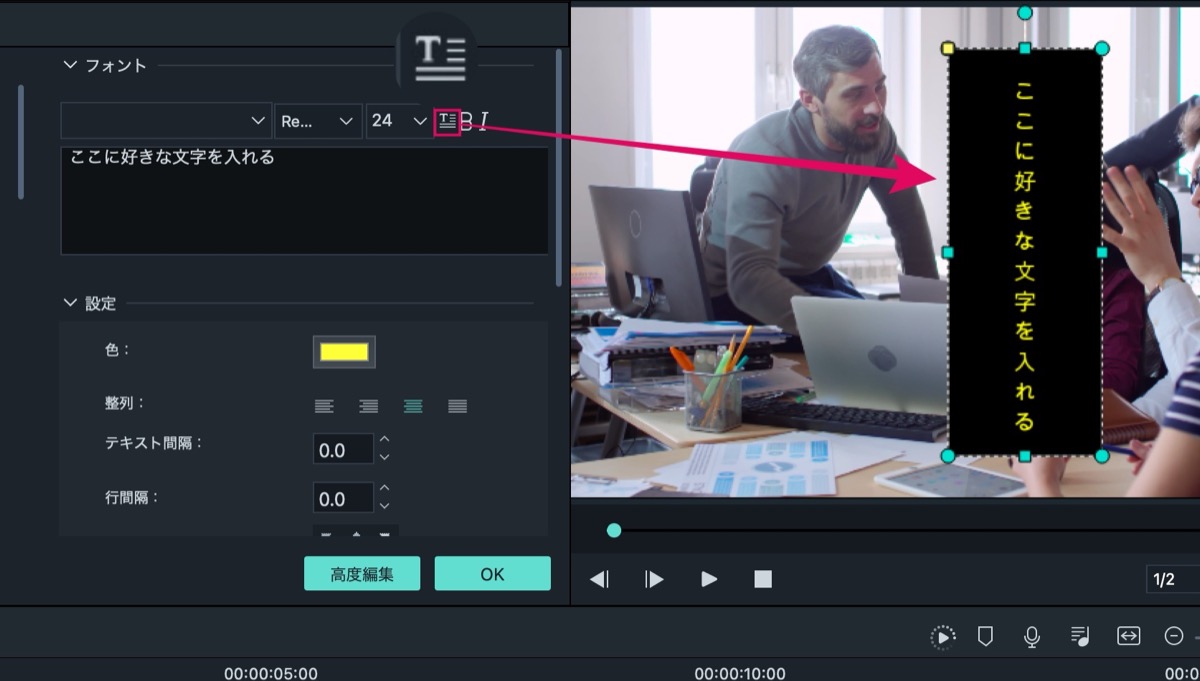Click the zoom-to-fit timeline icon
This screenshot has height=681, width=1200.
click(1128, 636)
